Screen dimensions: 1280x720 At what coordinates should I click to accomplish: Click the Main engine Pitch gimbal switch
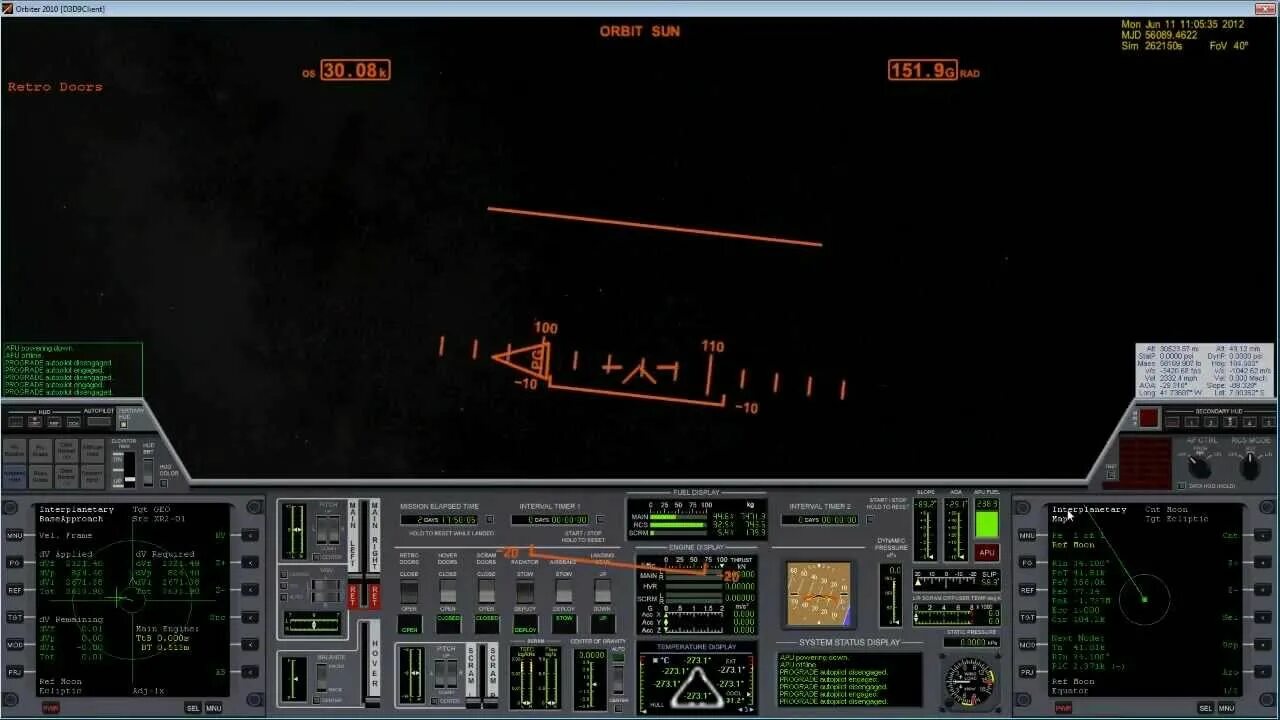point(328,530)
